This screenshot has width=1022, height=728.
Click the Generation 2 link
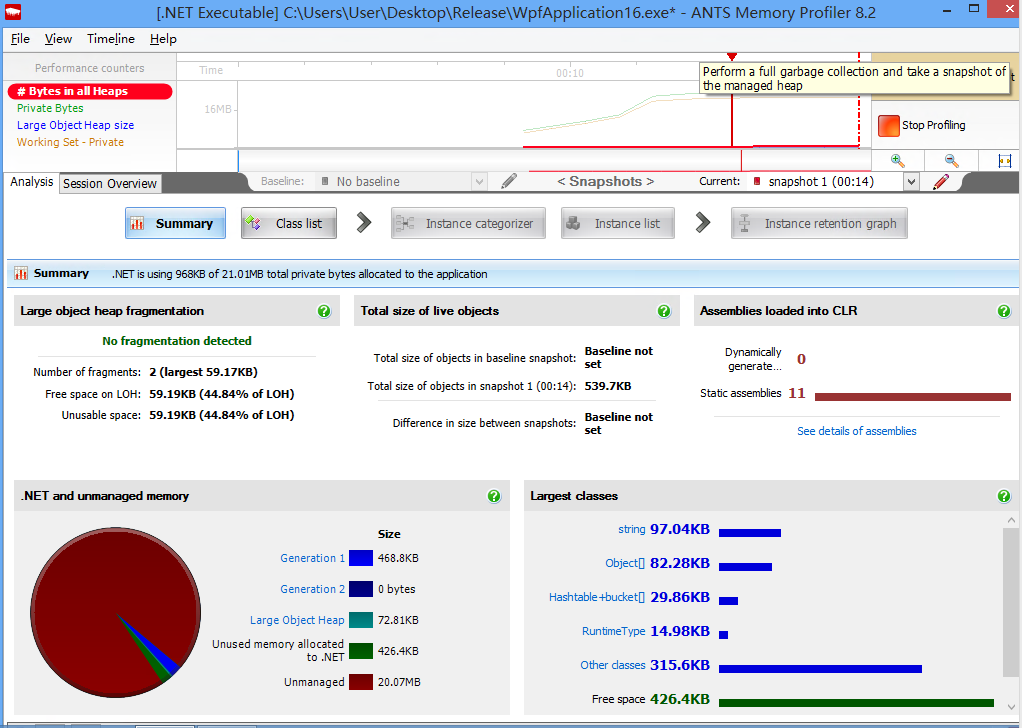312,589
